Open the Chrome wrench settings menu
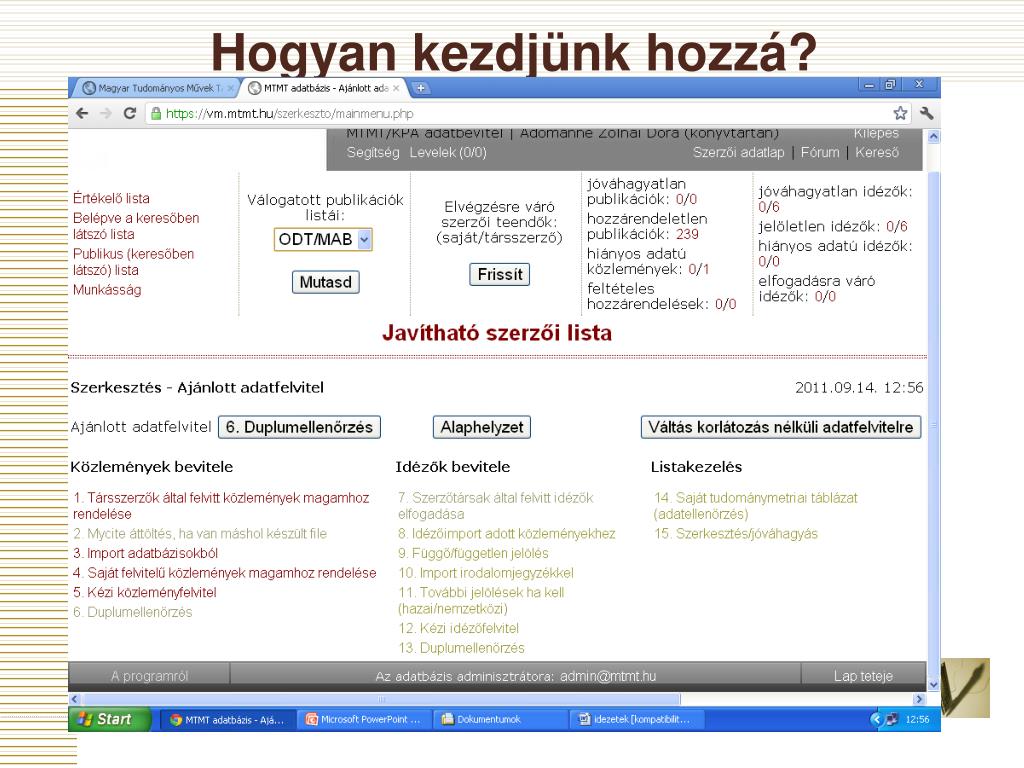1024x768 pixels. click(x=926, y=114)
